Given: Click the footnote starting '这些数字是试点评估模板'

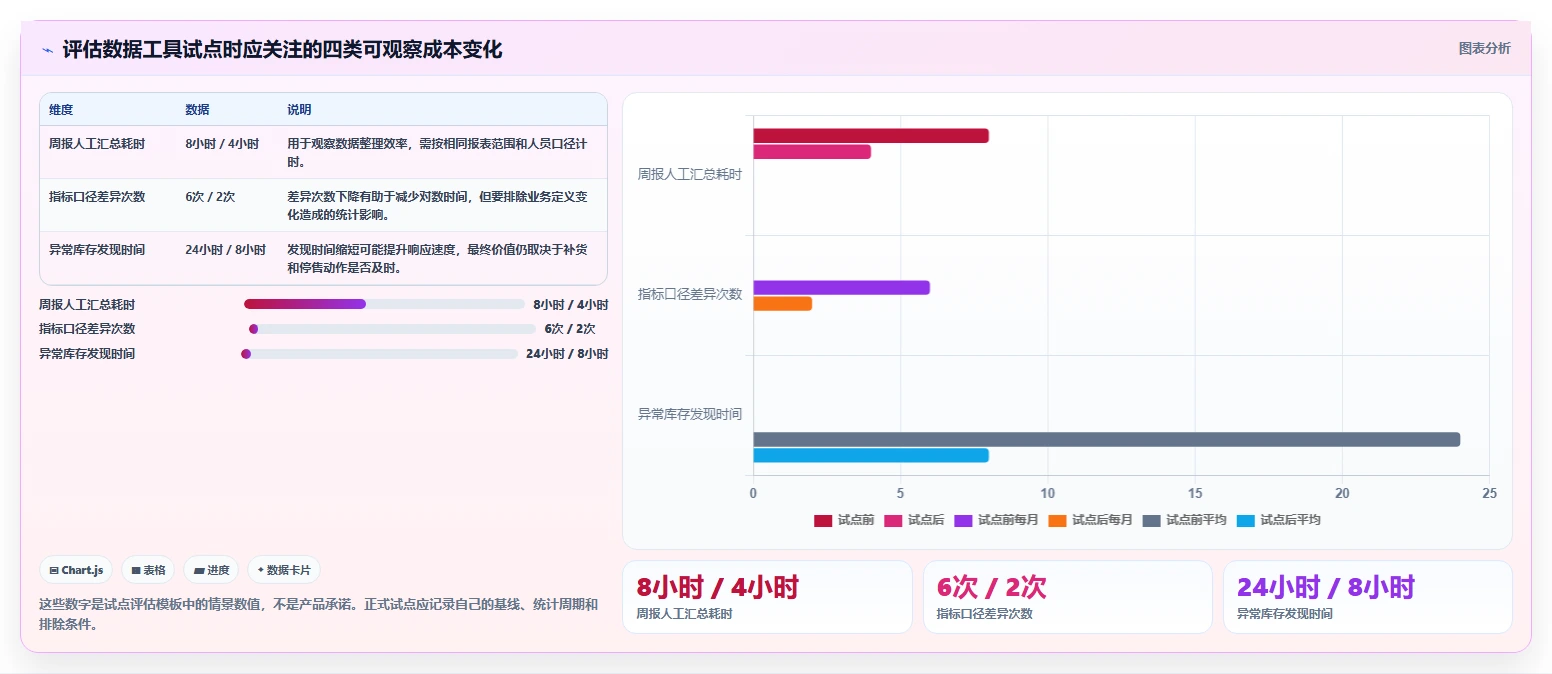Looking at the screenshot, I should [x=319, y=614].
